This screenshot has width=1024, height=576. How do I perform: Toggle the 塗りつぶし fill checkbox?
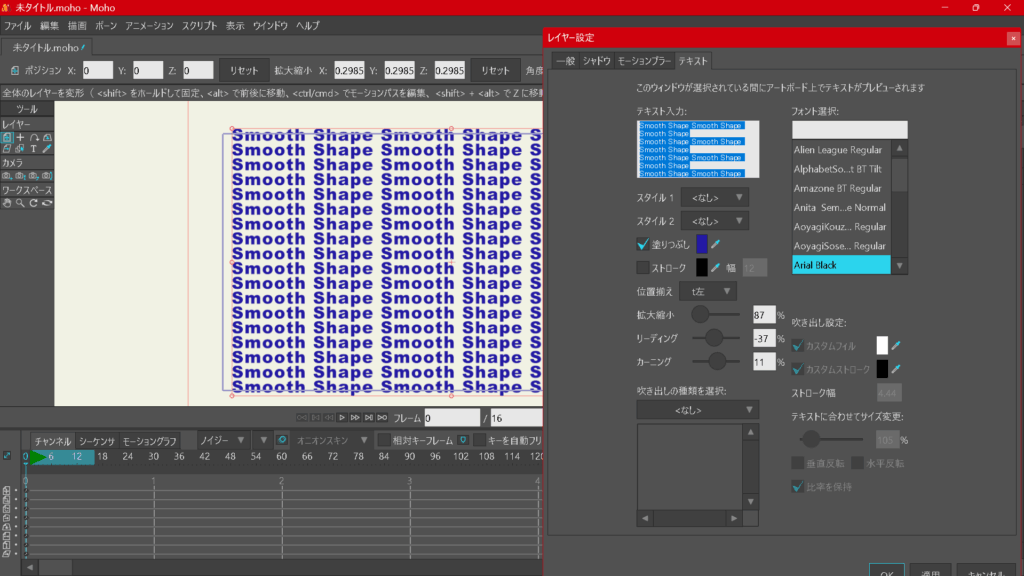[x=643, y=243]
